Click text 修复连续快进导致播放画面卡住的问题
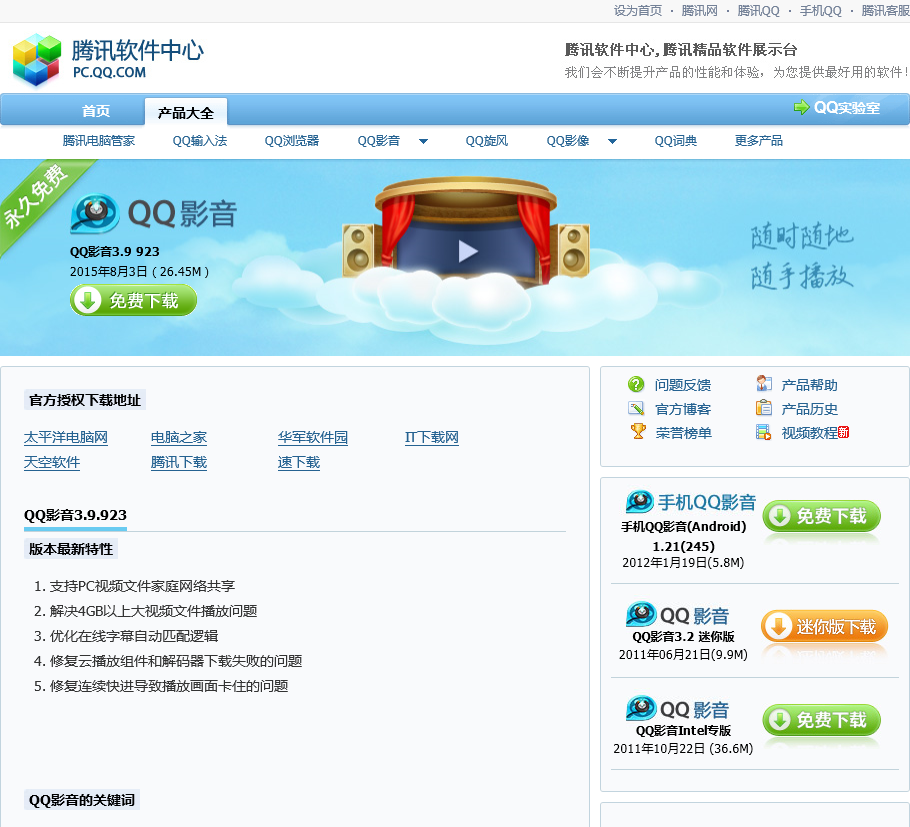Screen dimensions: 910x827 169,685
